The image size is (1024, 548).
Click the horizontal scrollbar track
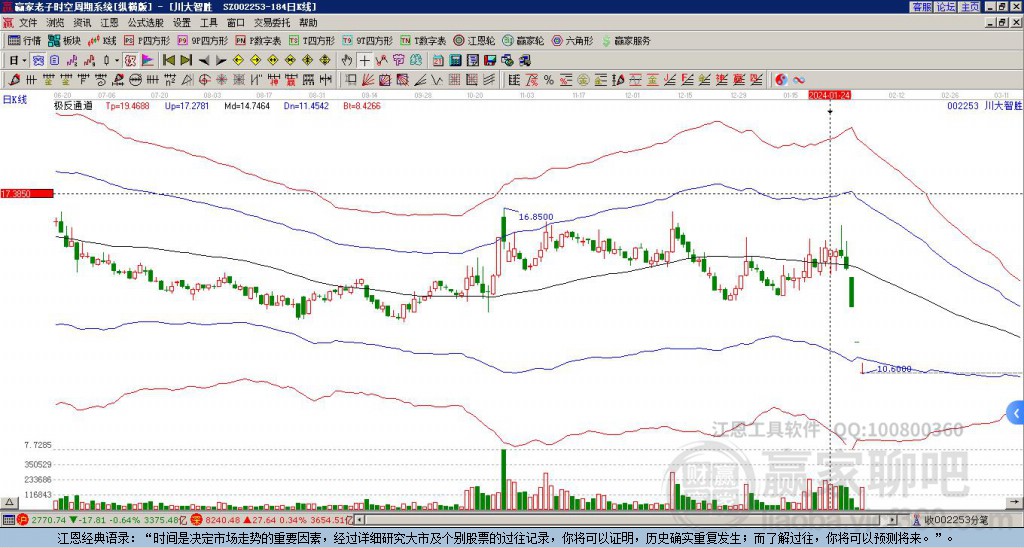click(x=627, y=520)
